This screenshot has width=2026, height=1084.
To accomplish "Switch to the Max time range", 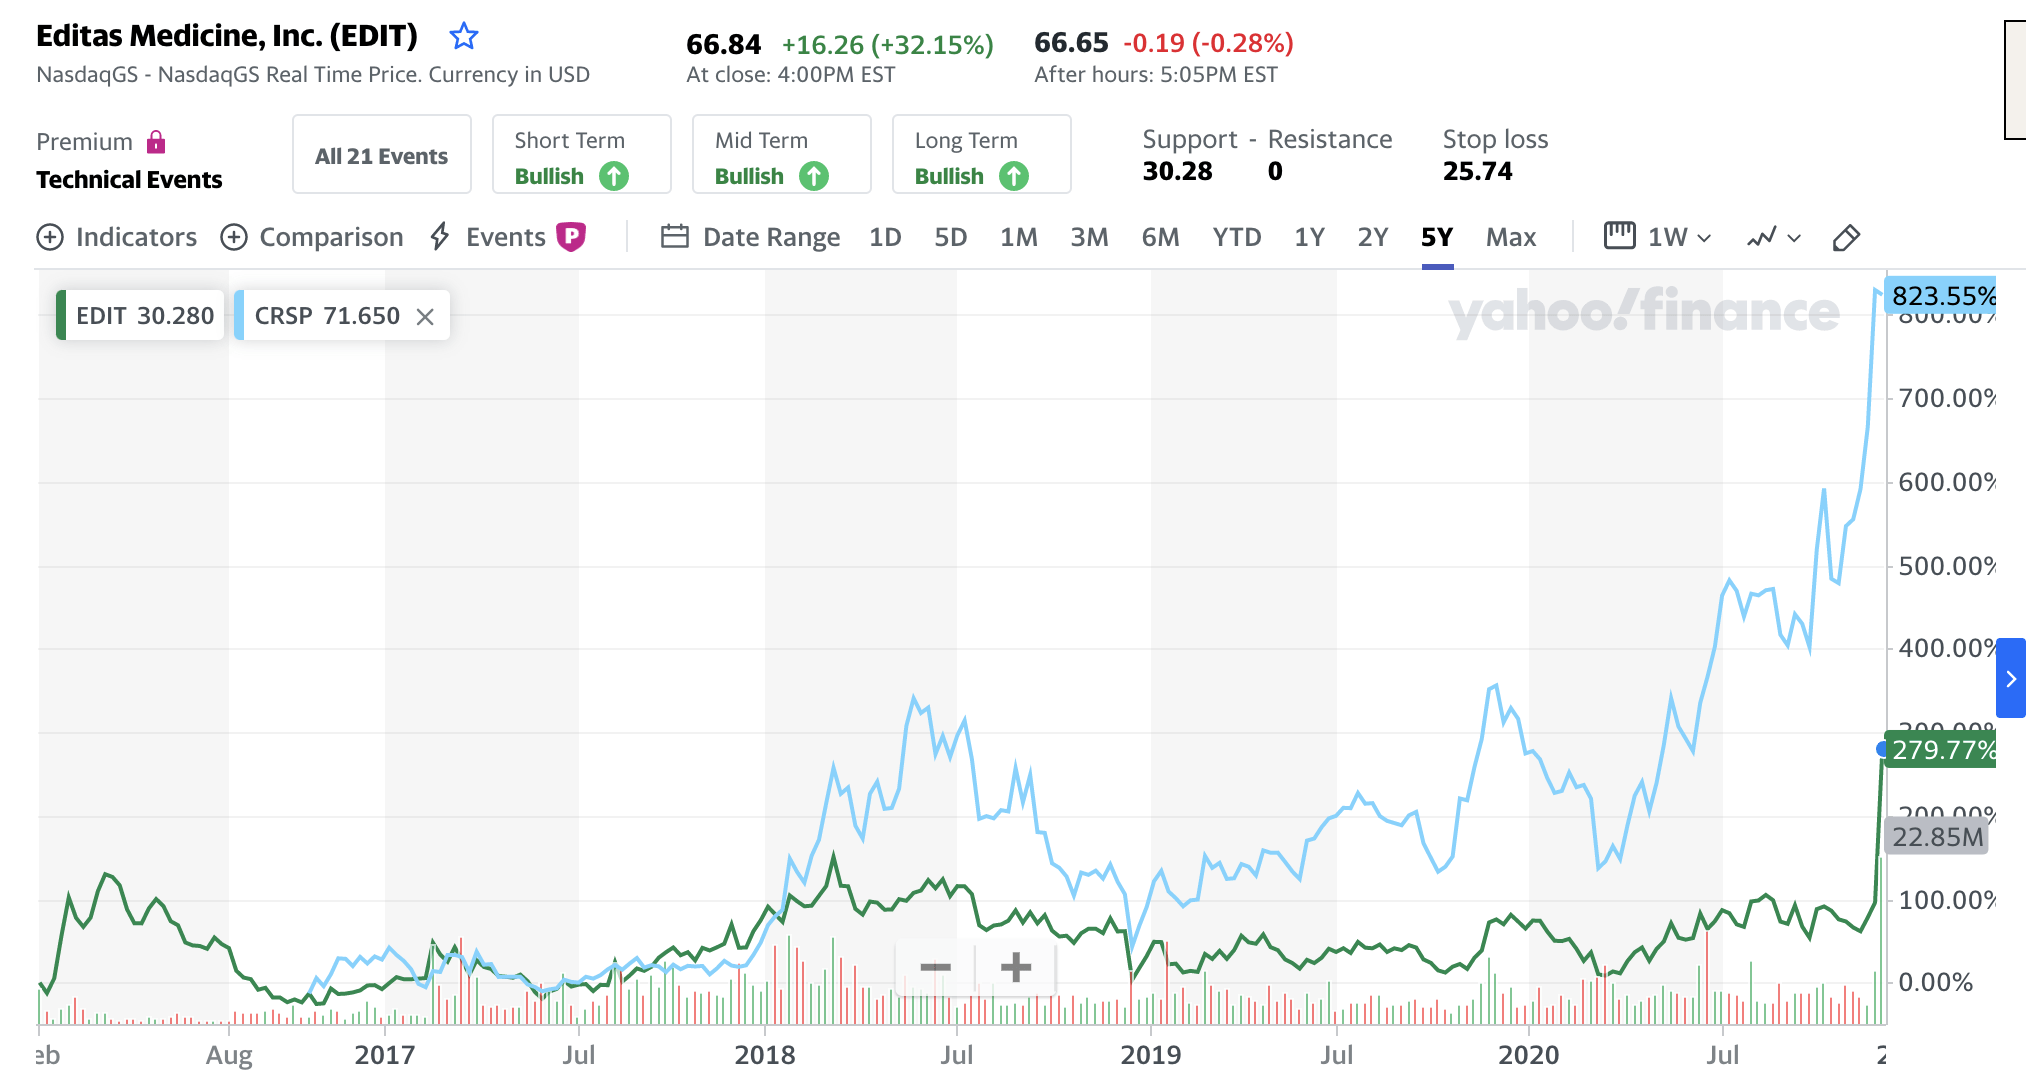I will click(1510, 237).
